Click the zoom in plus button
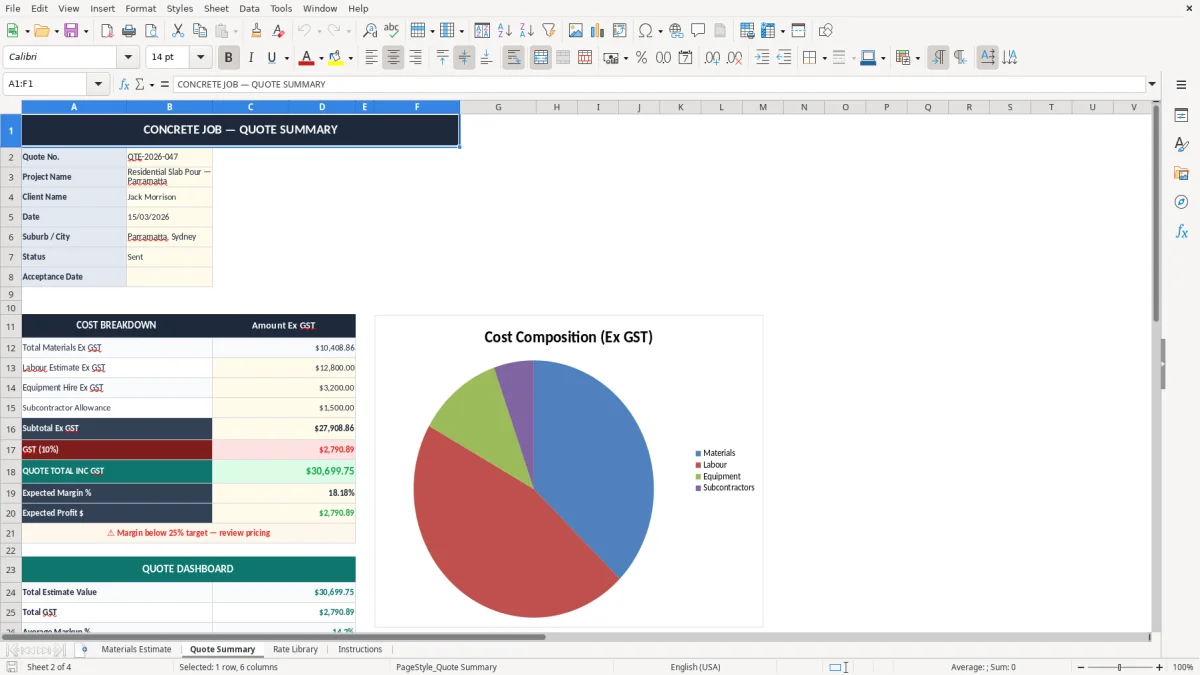 tap(1160, 667)
